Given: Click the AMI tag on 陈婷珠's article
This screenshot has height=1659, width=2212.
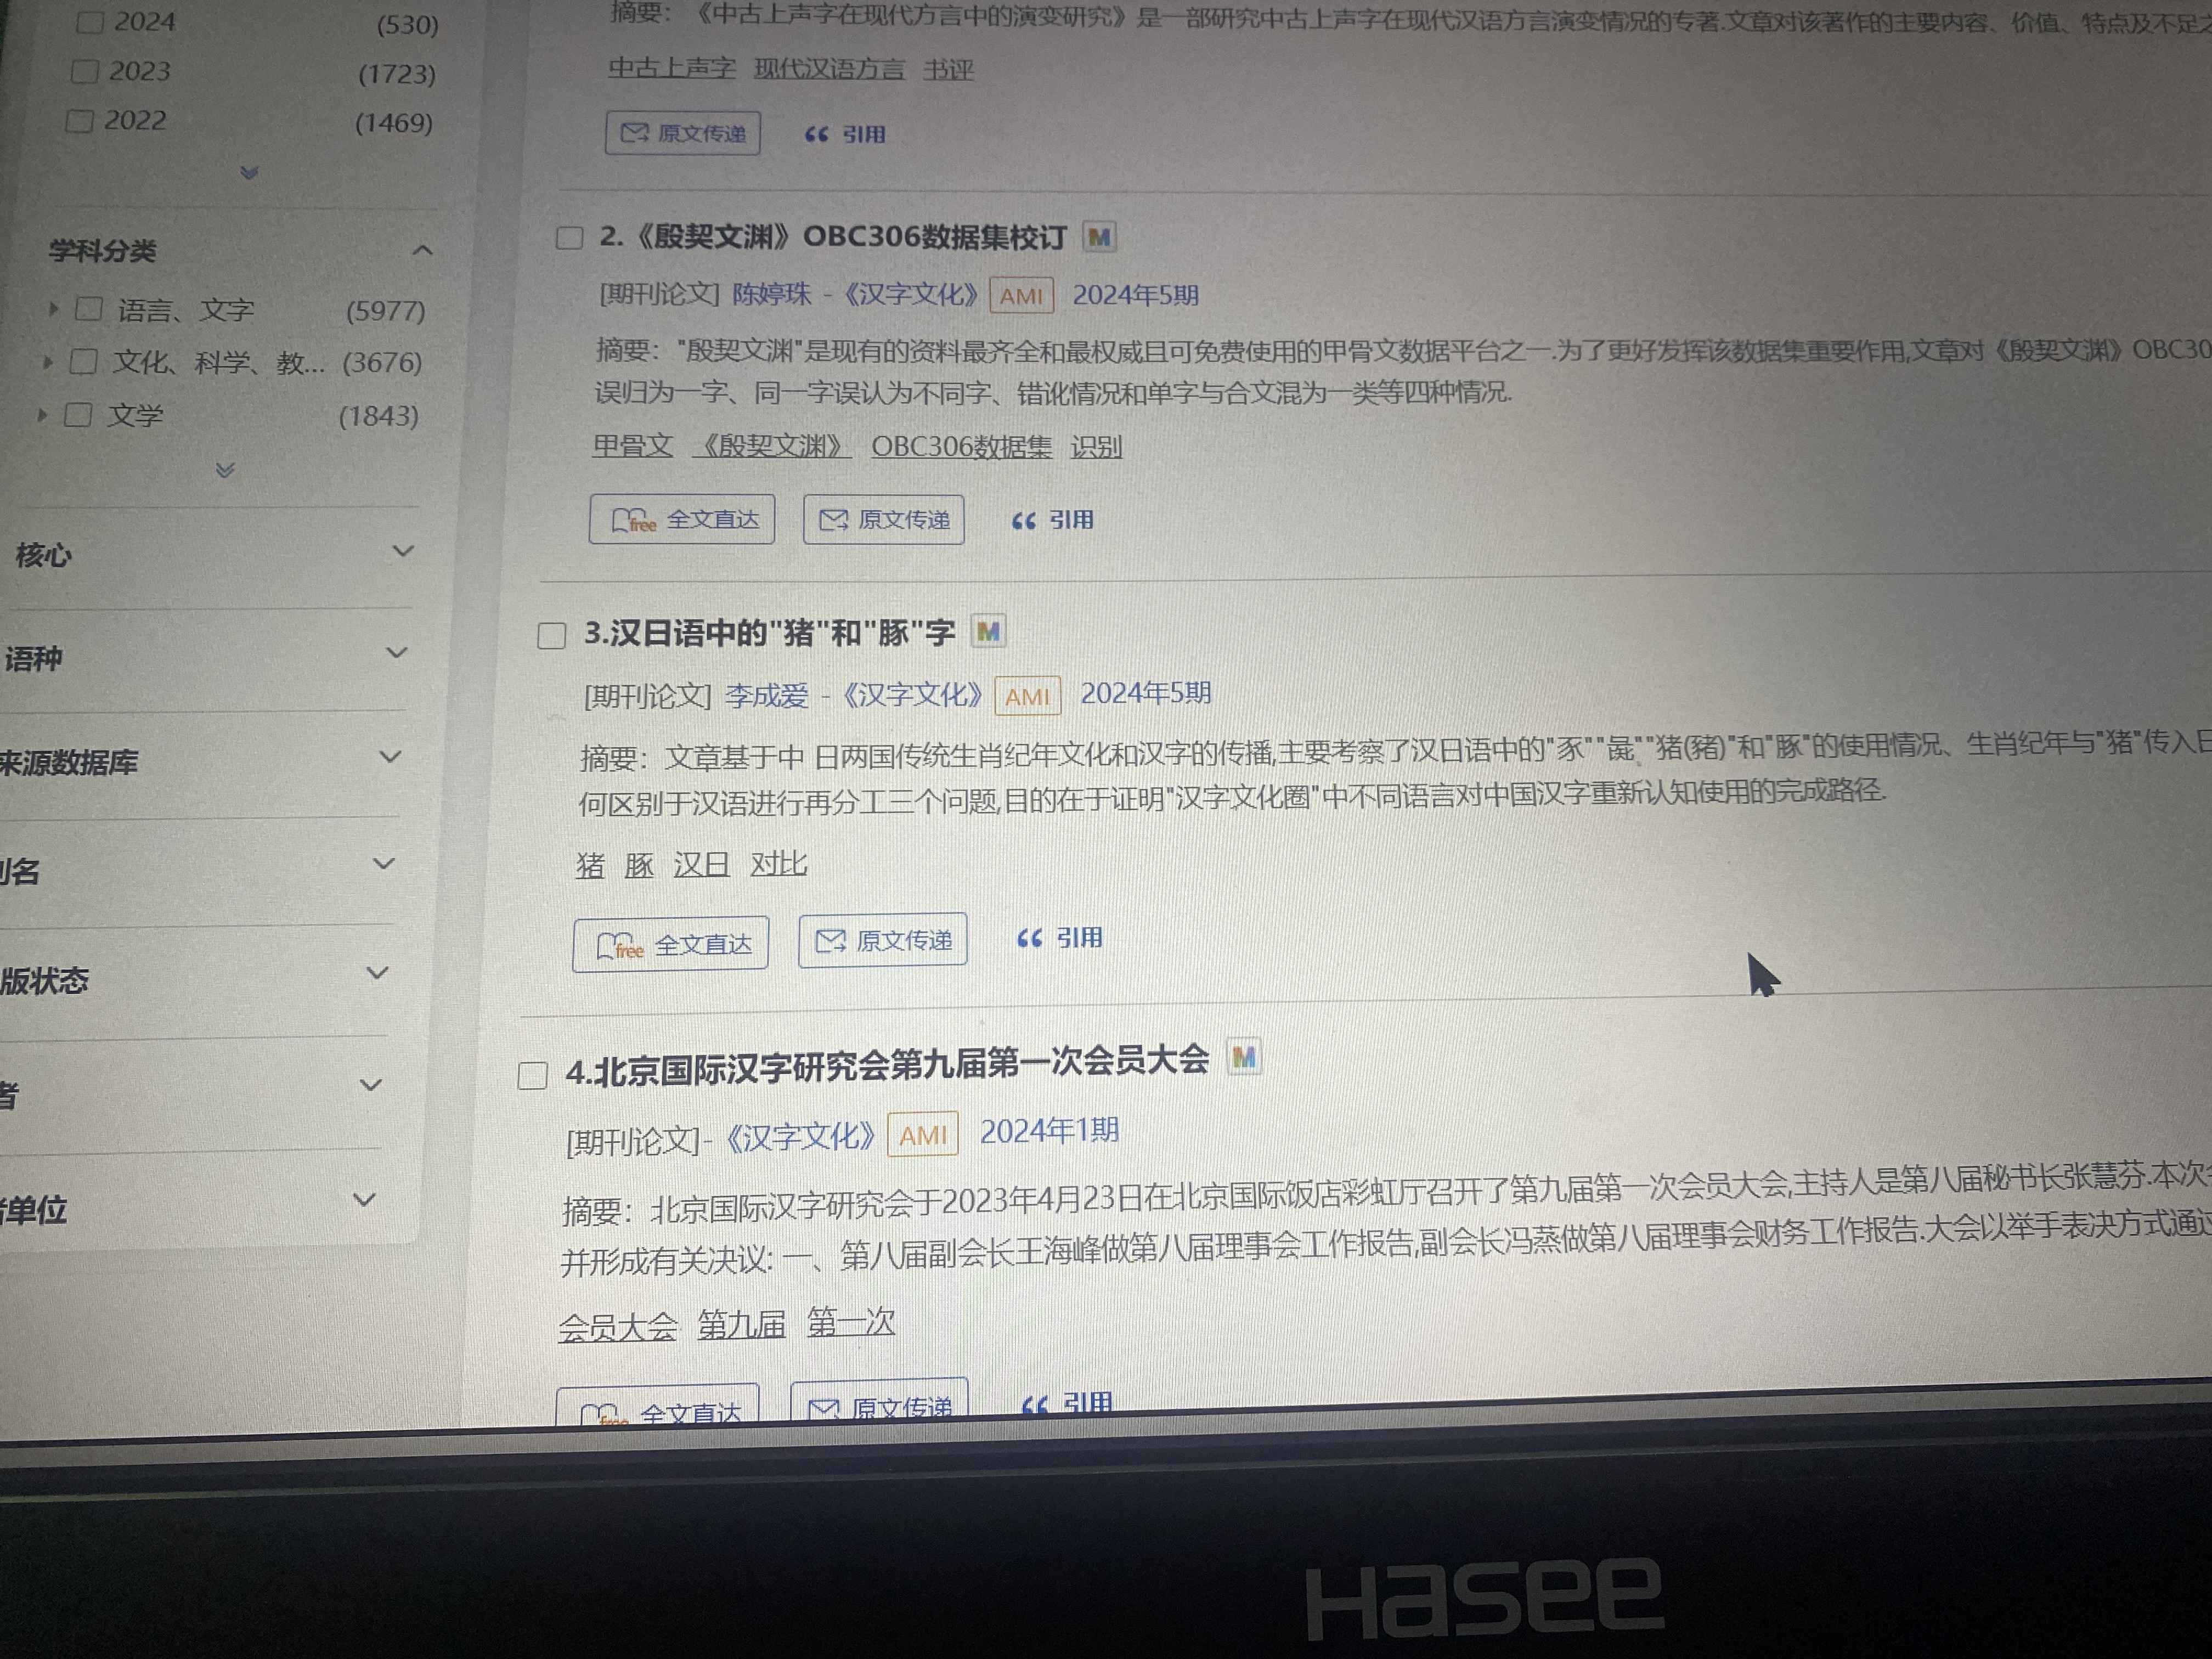Looking at the screenshot, I should pyautogui.click(x=1021, y=296).
